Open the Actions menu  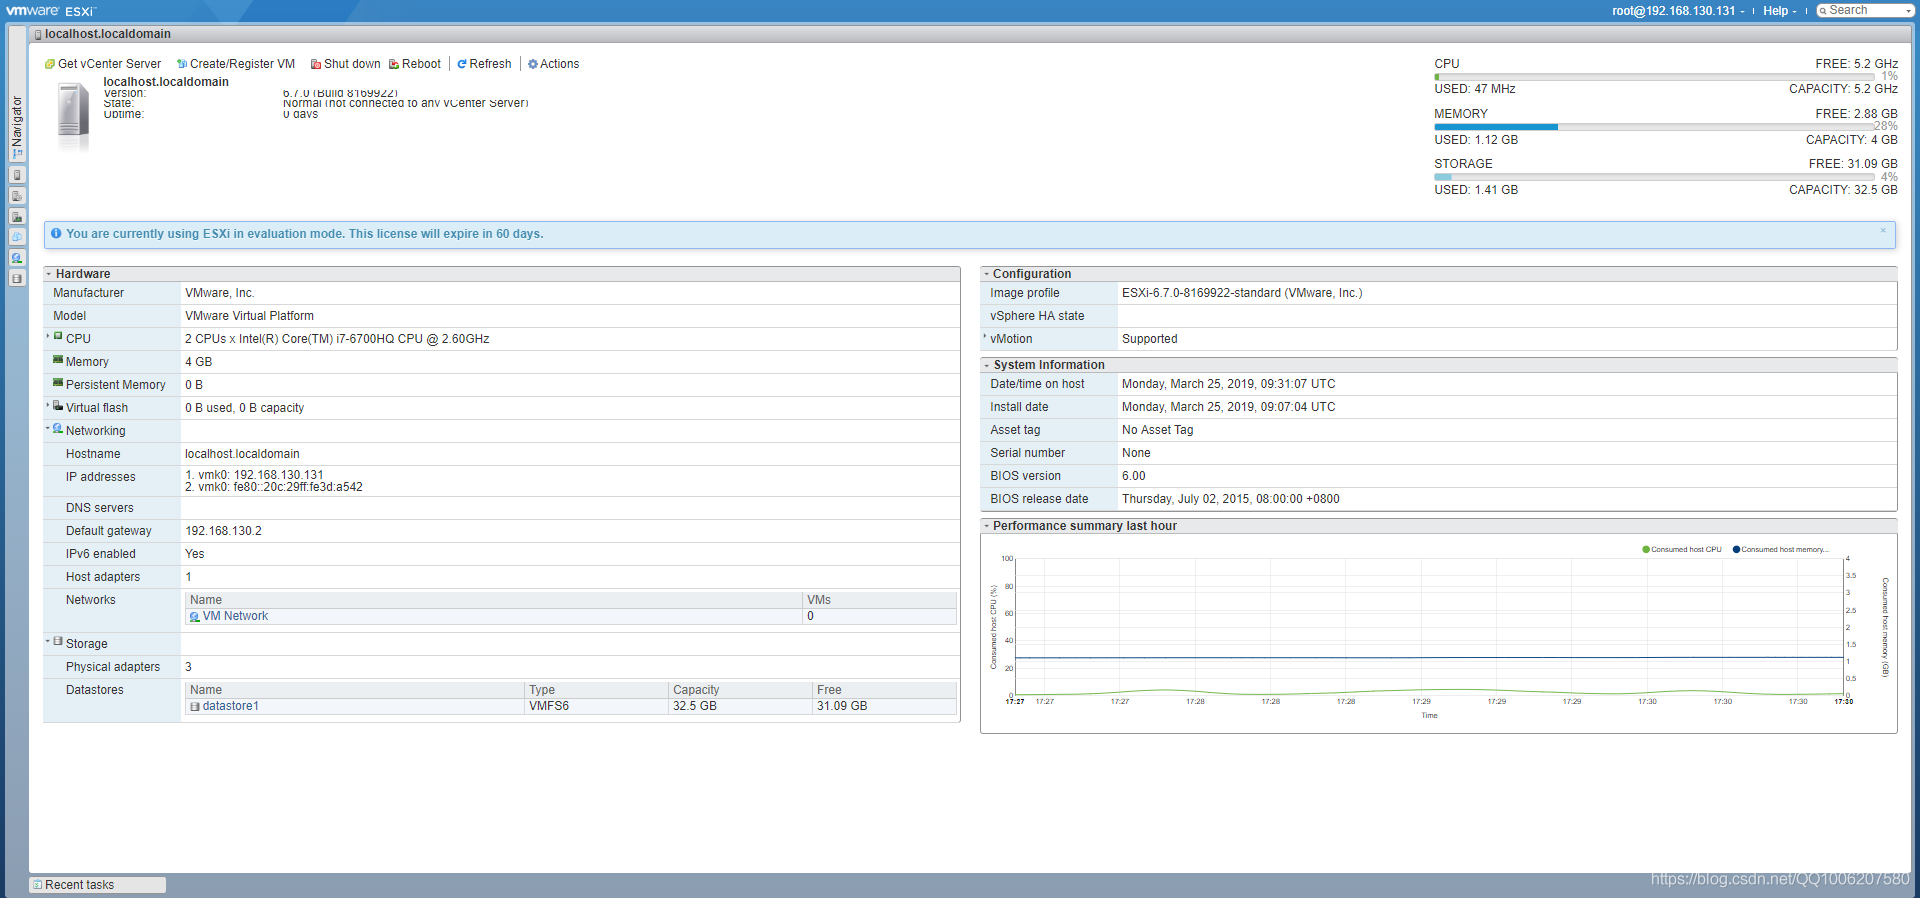pos(553,64)
